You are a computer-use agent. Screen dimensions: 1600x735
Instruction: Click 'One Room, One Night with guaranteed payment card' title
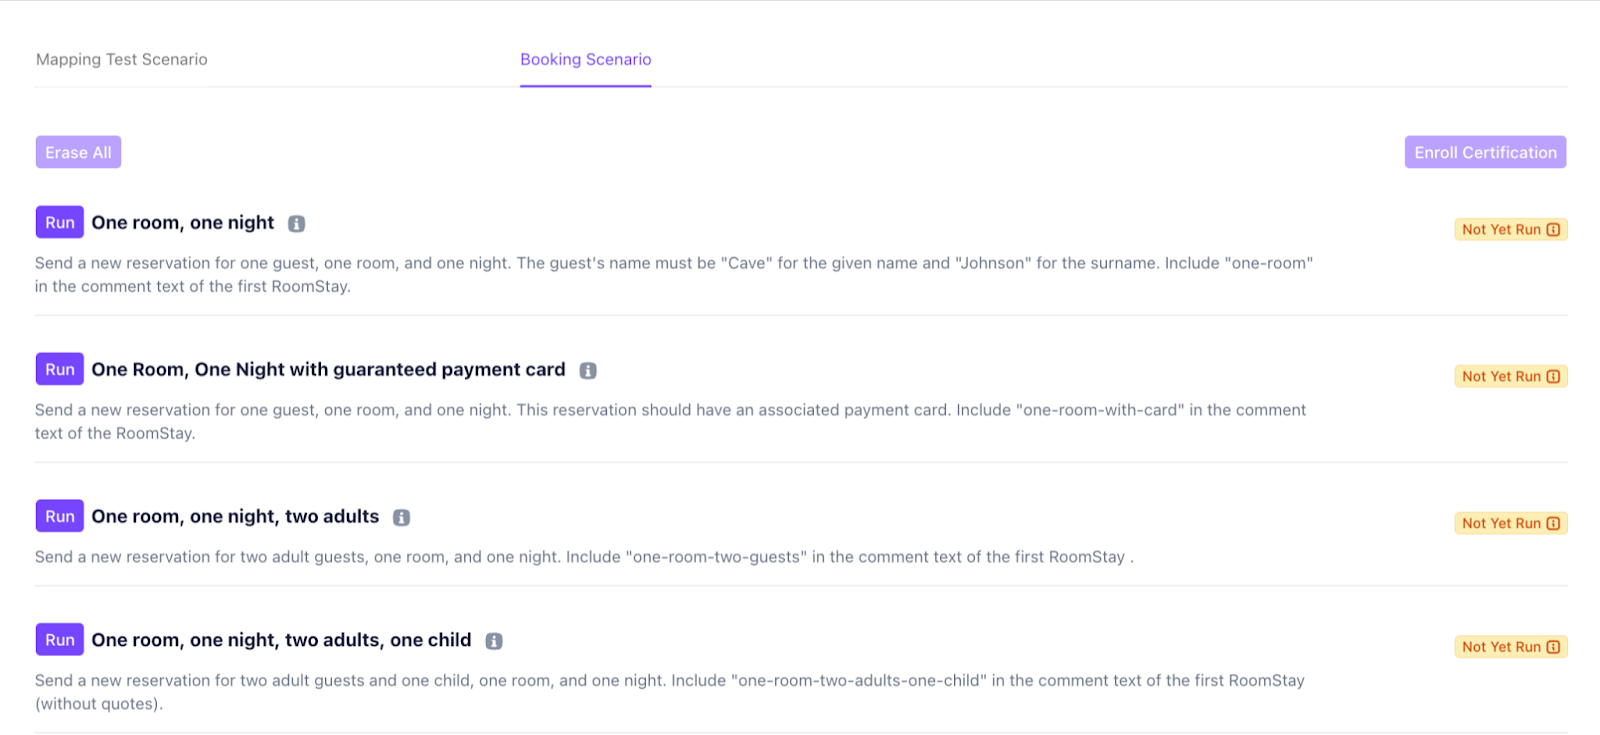(x=328, y=370)
